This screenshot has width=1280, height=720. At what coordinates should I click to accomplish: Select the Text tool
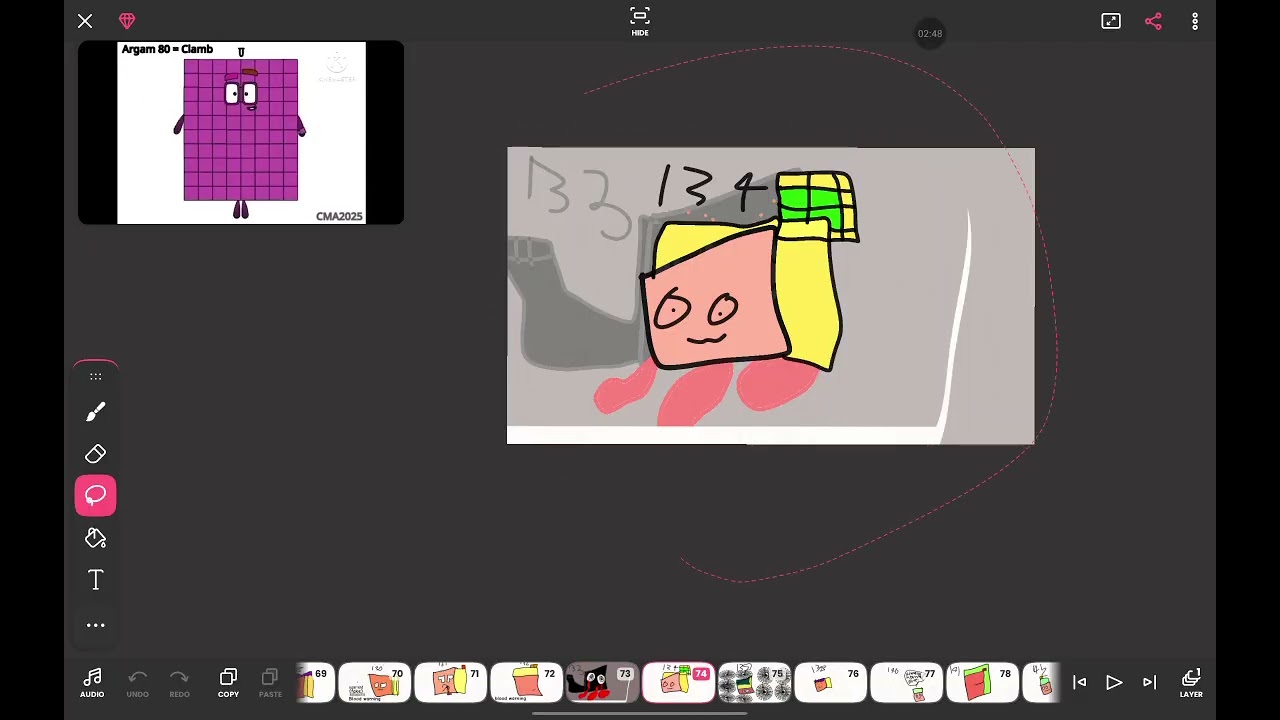click(x=96, y=580)
